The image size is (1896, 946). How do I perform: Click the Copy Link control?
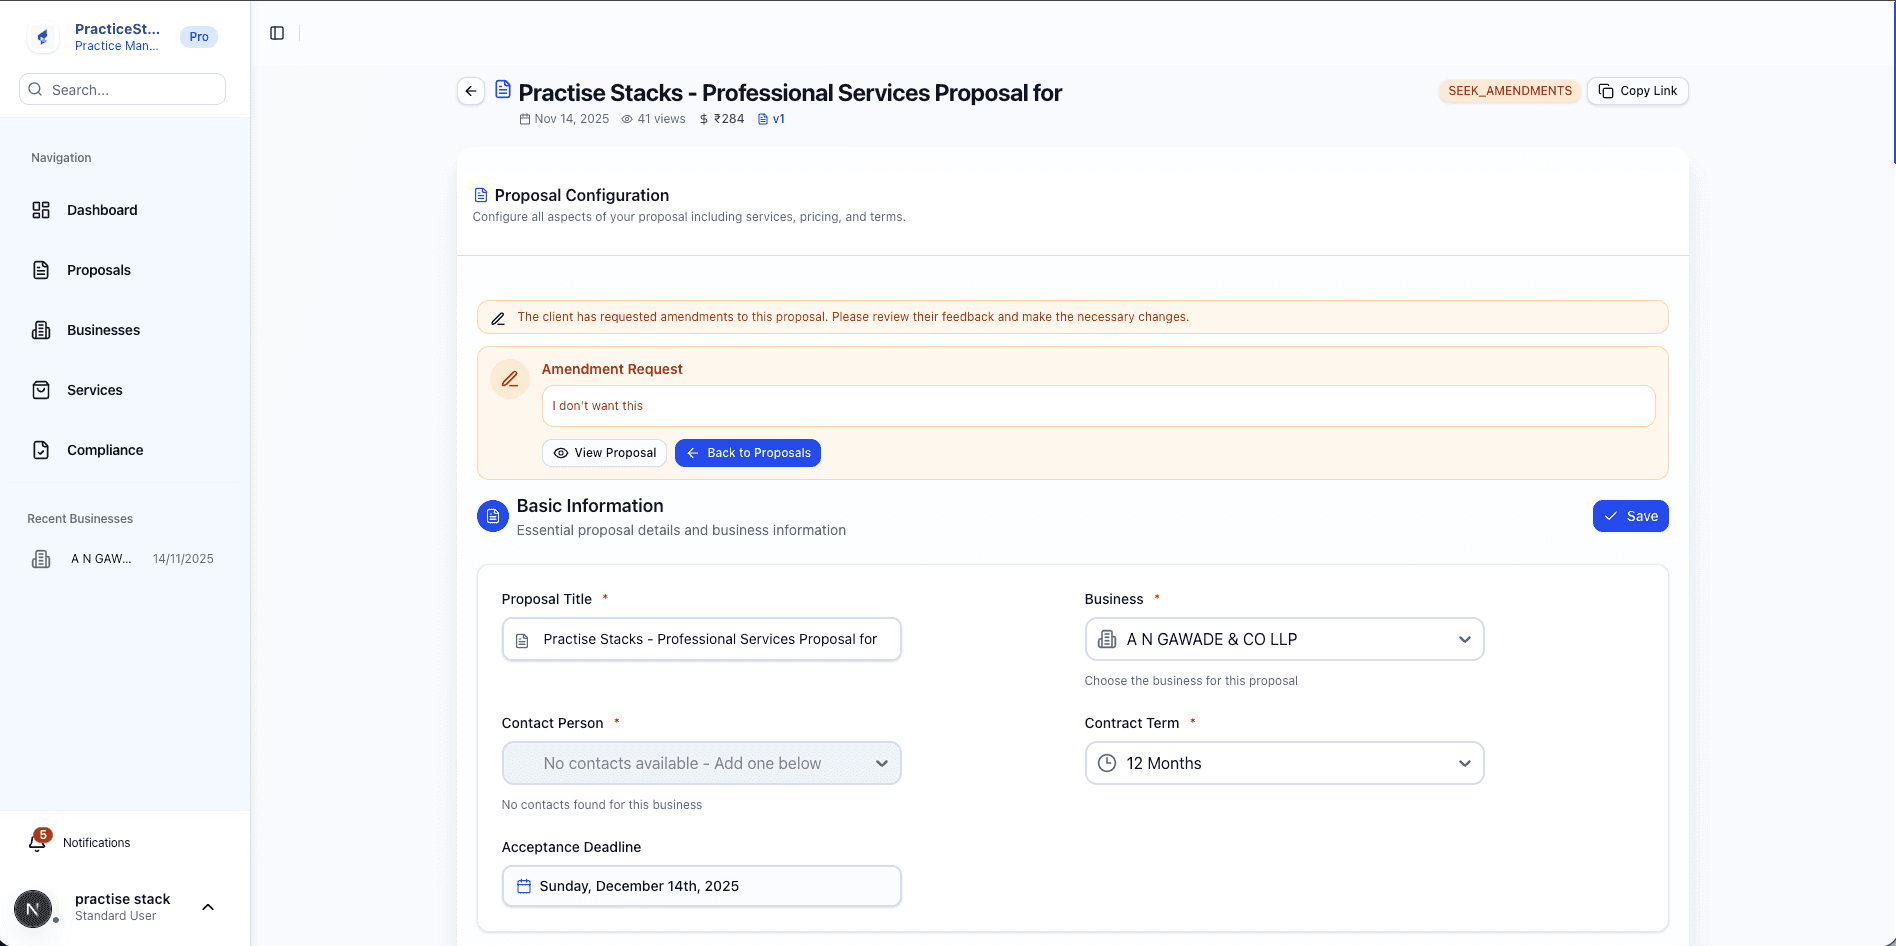[x=1637, y=91]
